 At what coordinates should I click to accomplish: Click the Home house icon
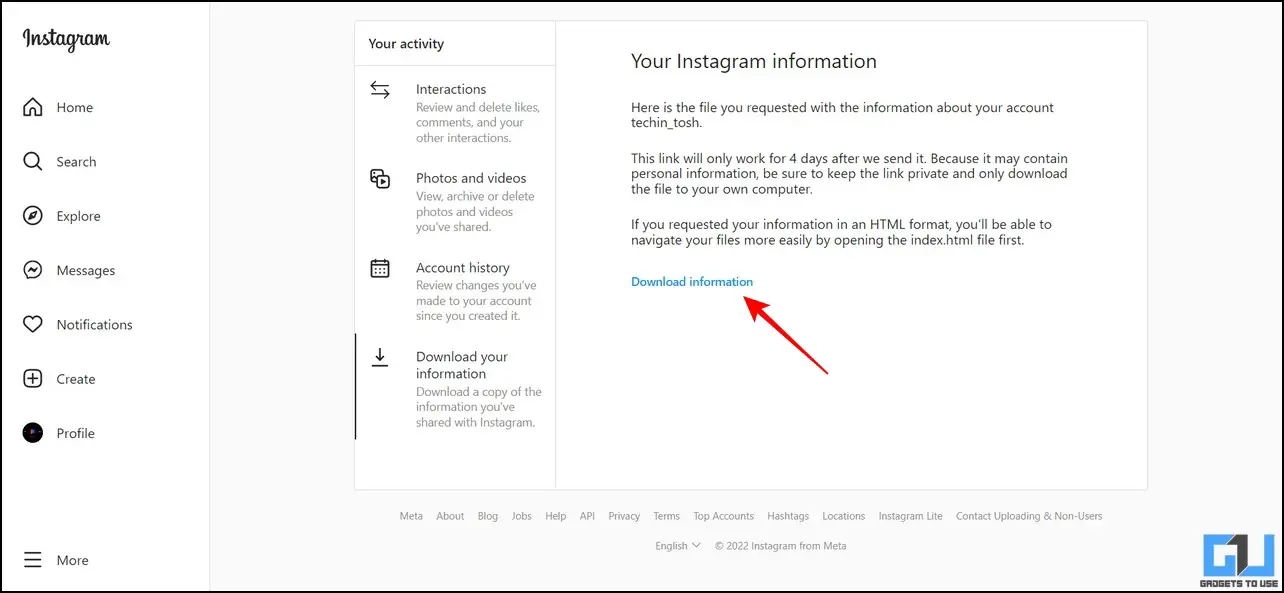33,107
